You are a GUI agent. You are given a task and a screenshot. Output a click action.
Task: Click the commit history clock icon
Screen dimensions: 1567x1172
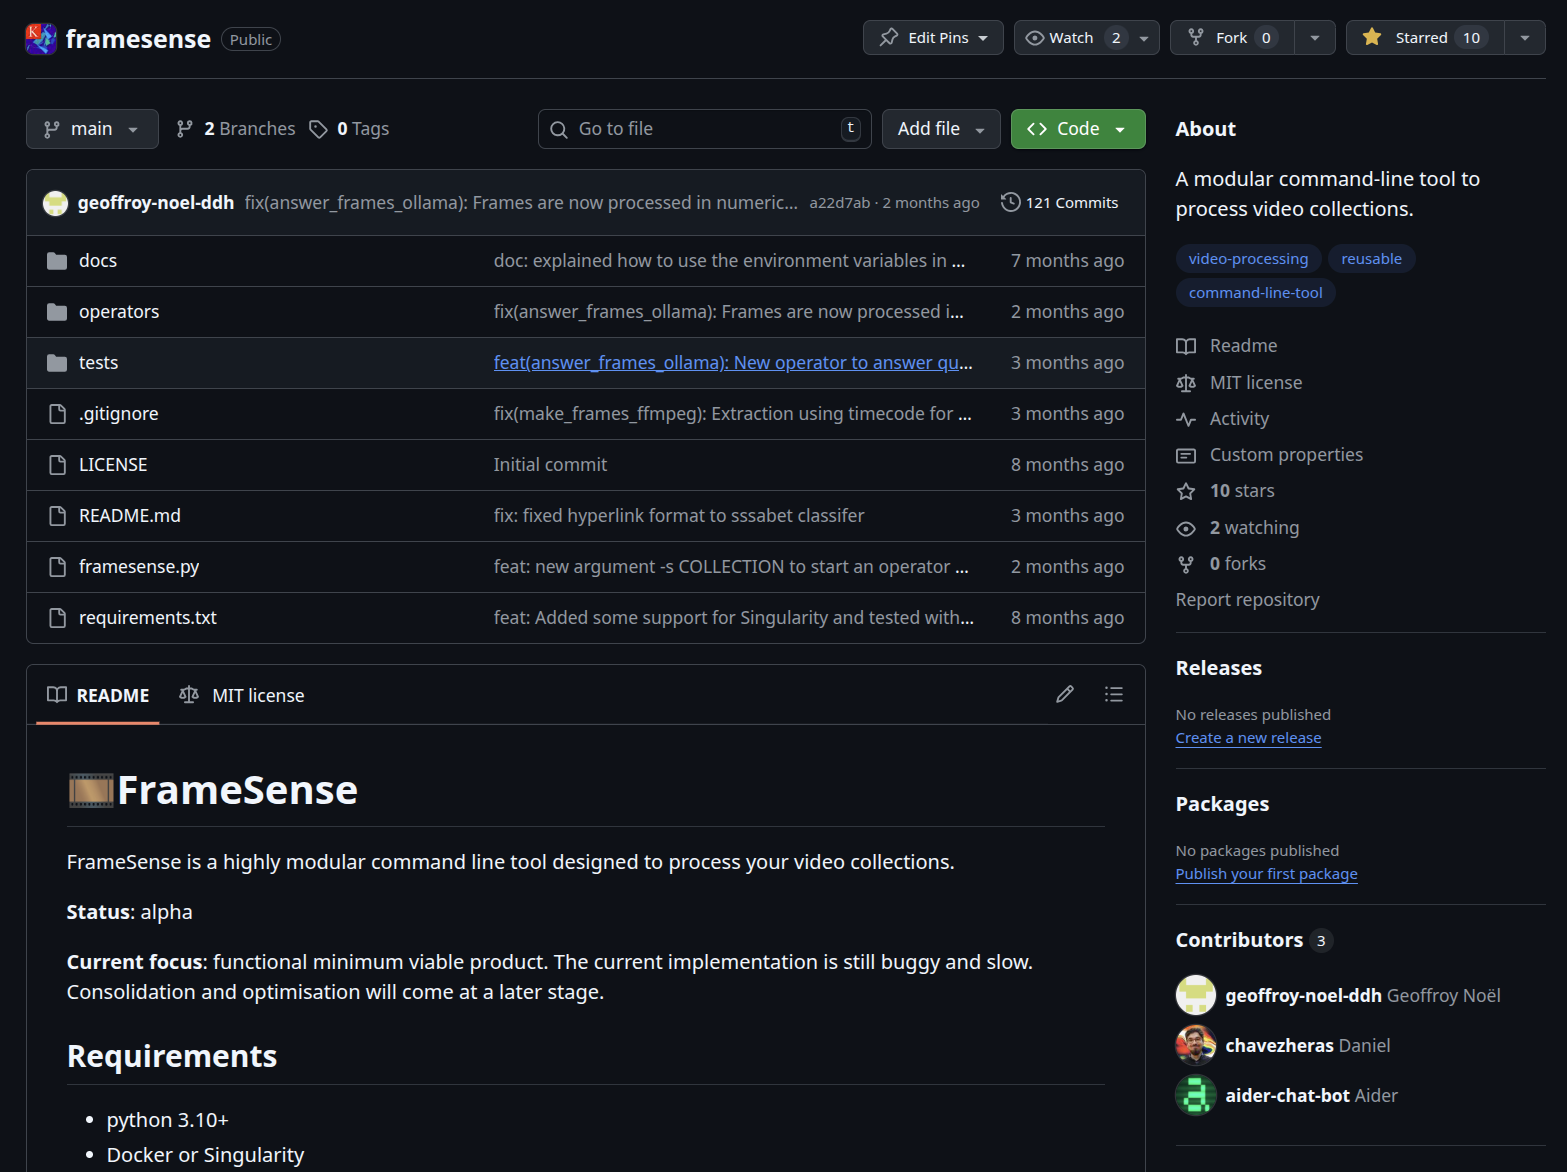click(1010, 202)
